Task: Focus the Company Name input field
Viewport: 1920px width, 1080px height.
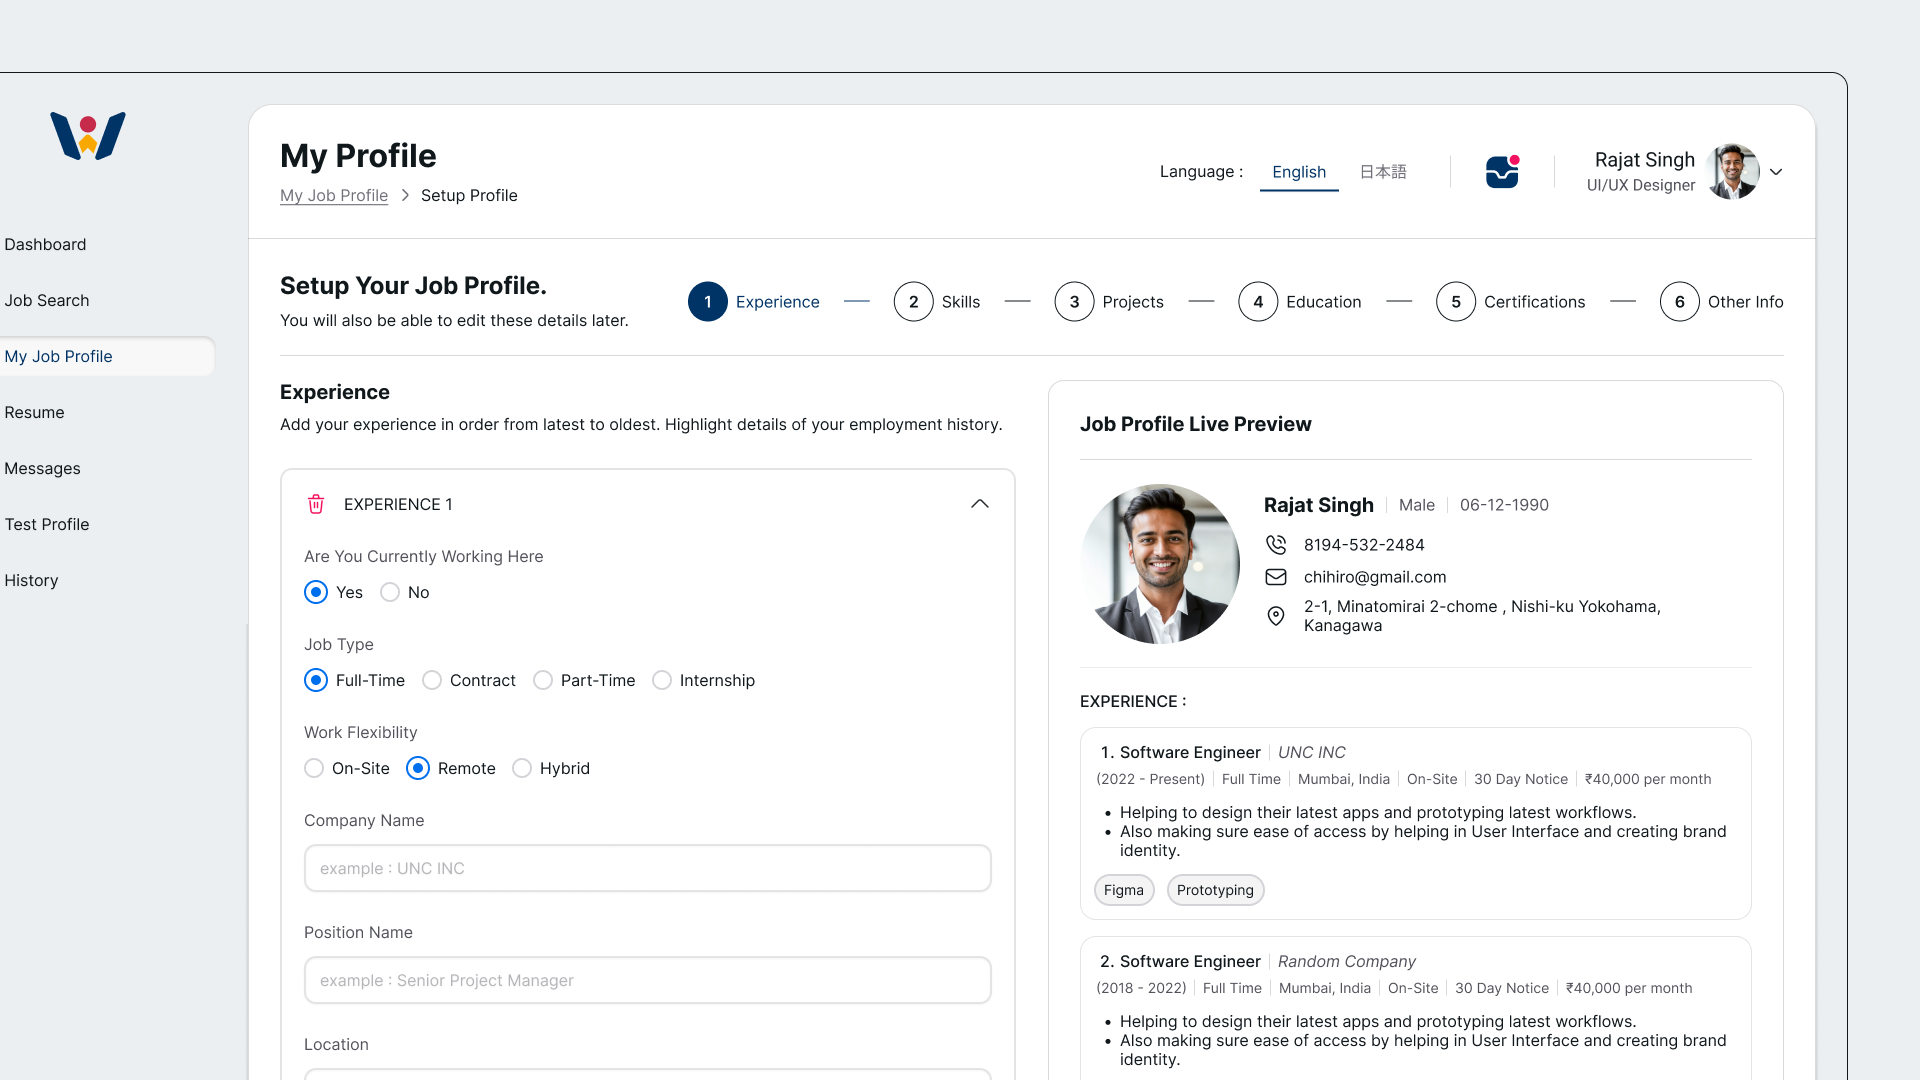Action: (648, 868)
